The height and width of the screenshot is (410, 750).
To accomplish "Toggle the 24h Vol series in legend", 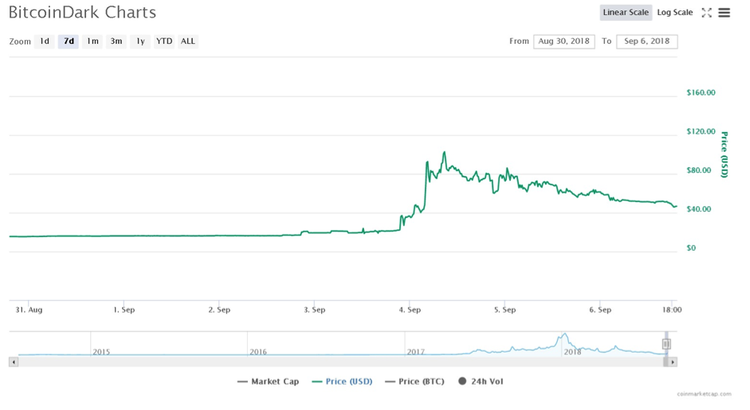I will (x=481, y=381).
